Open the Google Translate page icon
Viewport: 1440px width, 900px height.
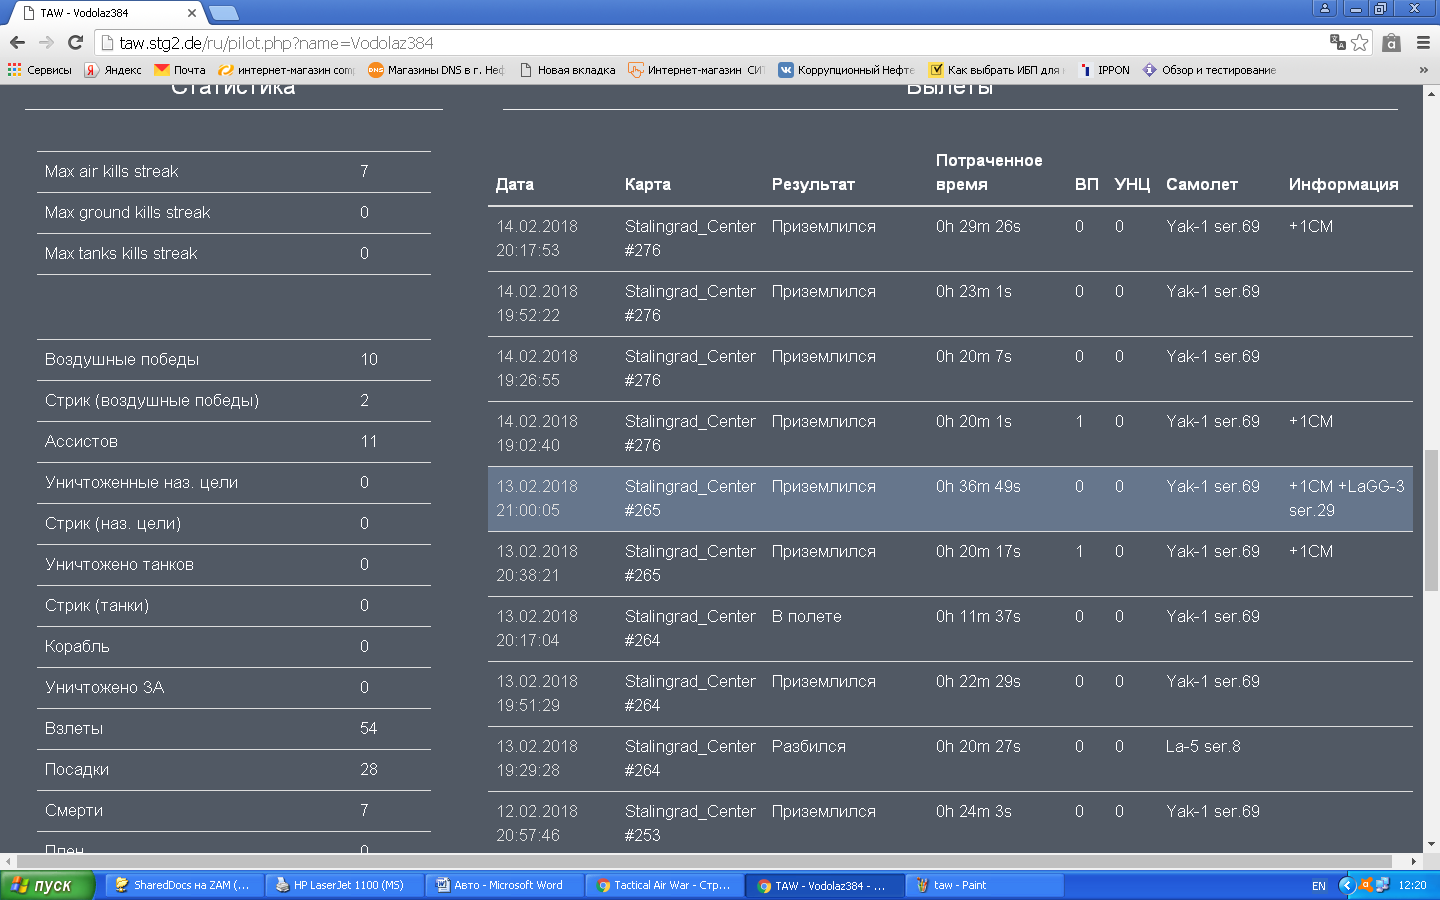pyautogui.click(x=1337, y=42)
